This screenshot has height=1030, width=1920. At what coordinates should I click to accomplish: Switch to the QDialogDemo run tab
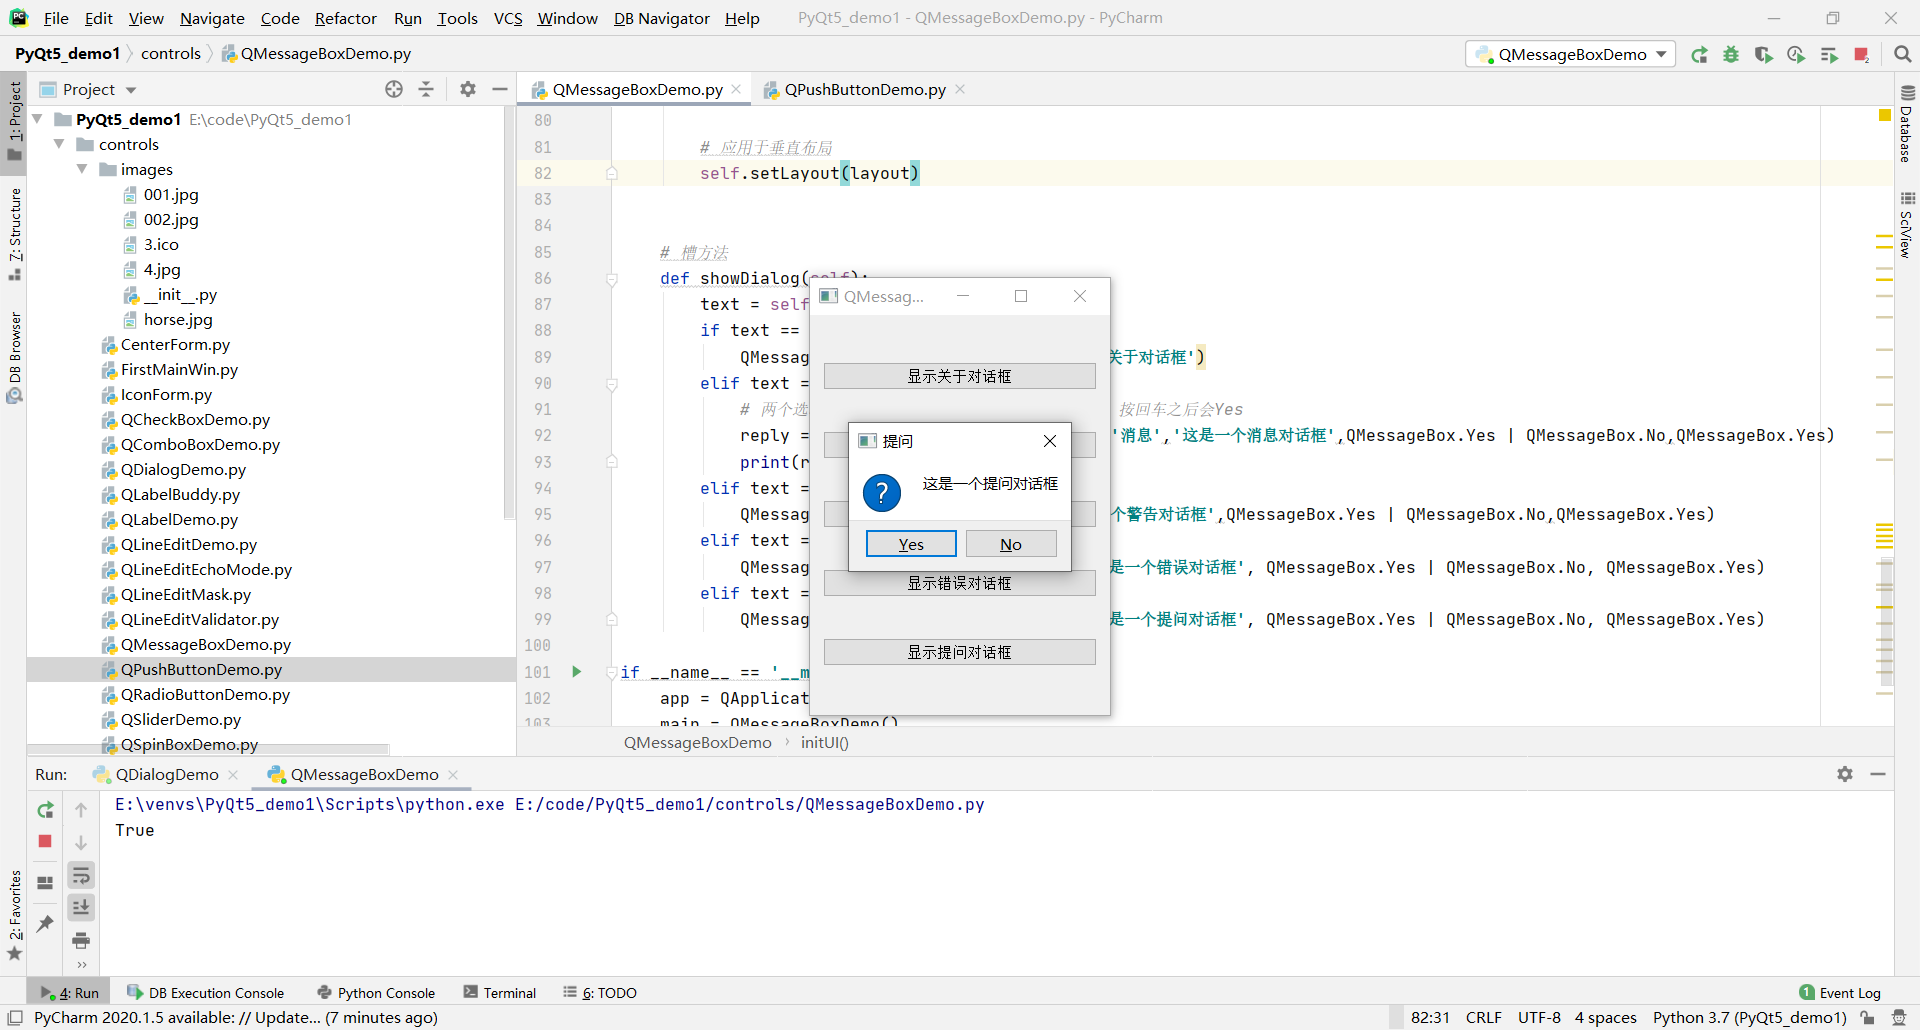click(x=166, y=774)
